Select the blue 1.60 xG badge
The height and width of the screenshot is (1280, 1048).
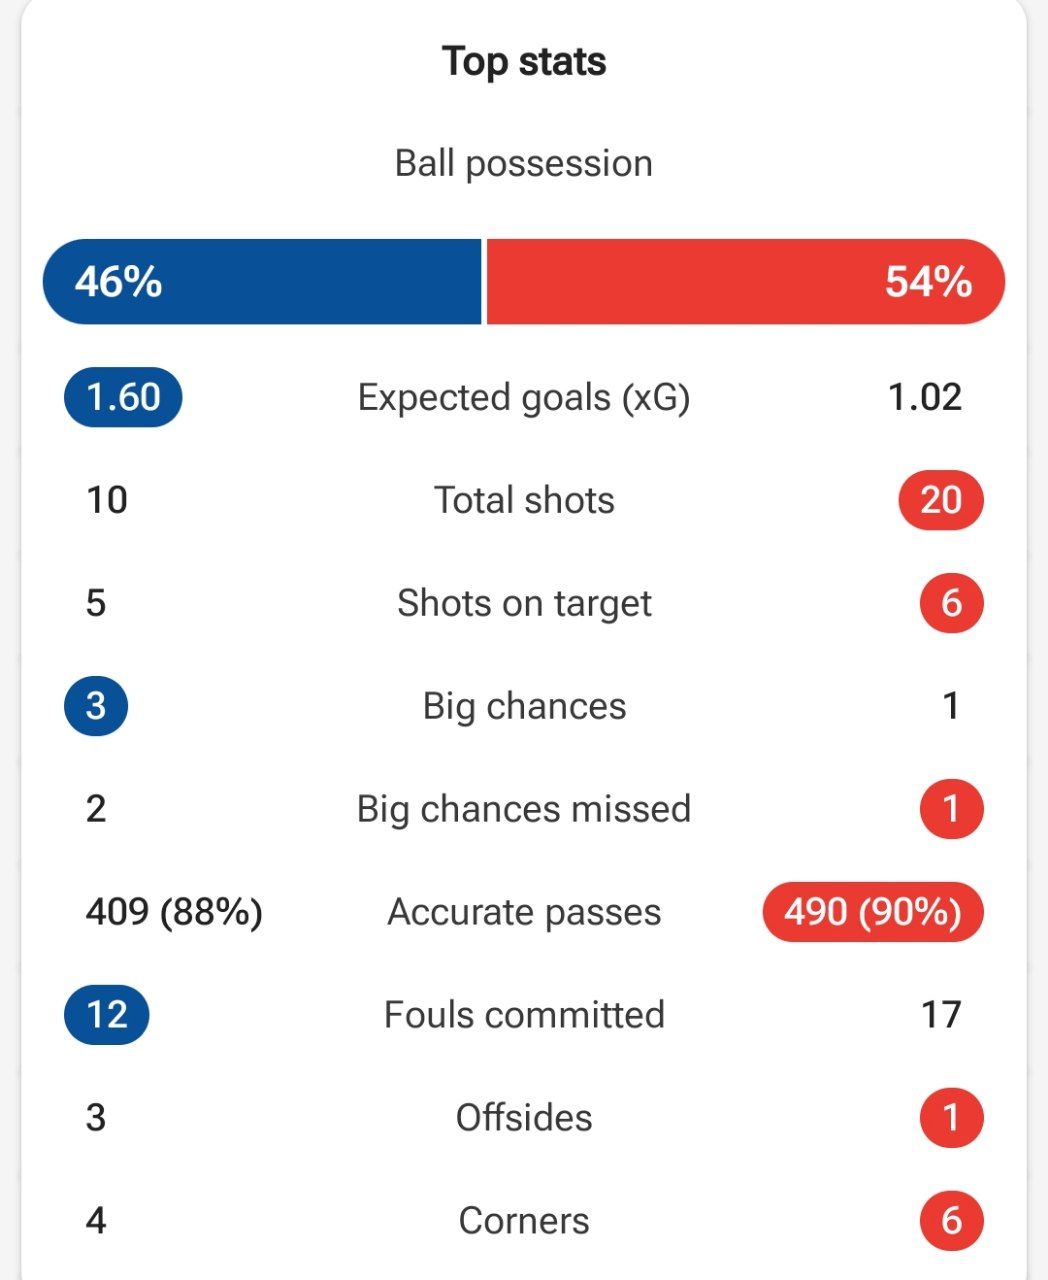[x=123, y=397]
